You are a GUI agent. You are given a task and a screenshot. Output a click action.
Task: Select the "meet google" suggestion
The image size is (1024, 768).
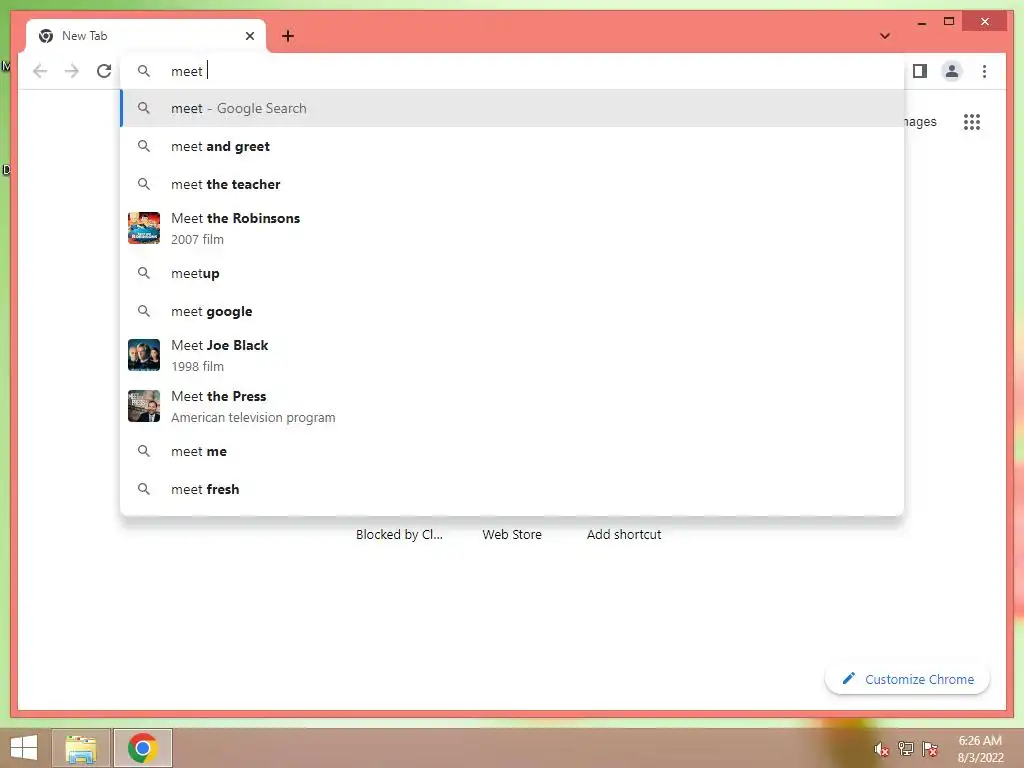(x=512, y=311)
